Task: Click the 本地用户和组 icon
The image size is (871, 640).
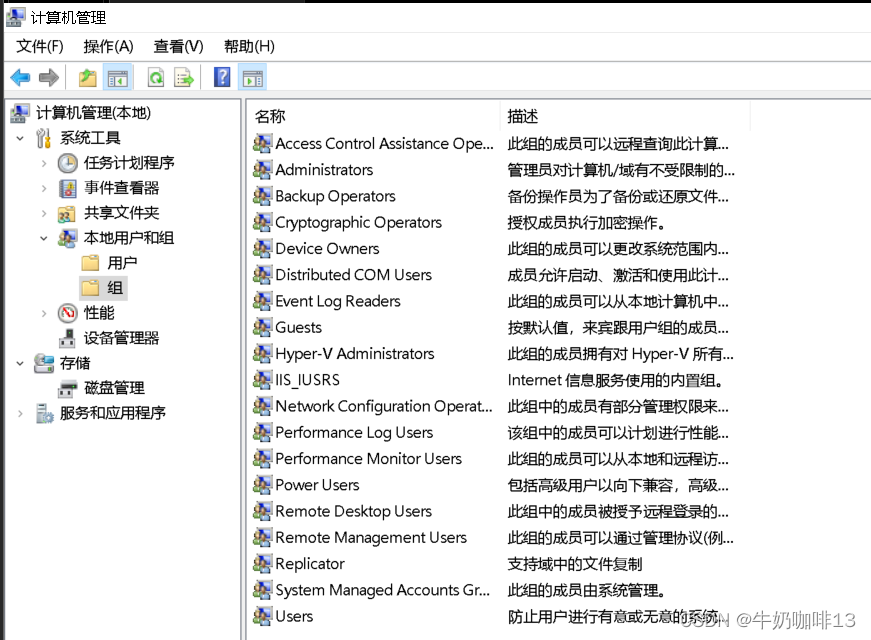Action: [68, 238]
